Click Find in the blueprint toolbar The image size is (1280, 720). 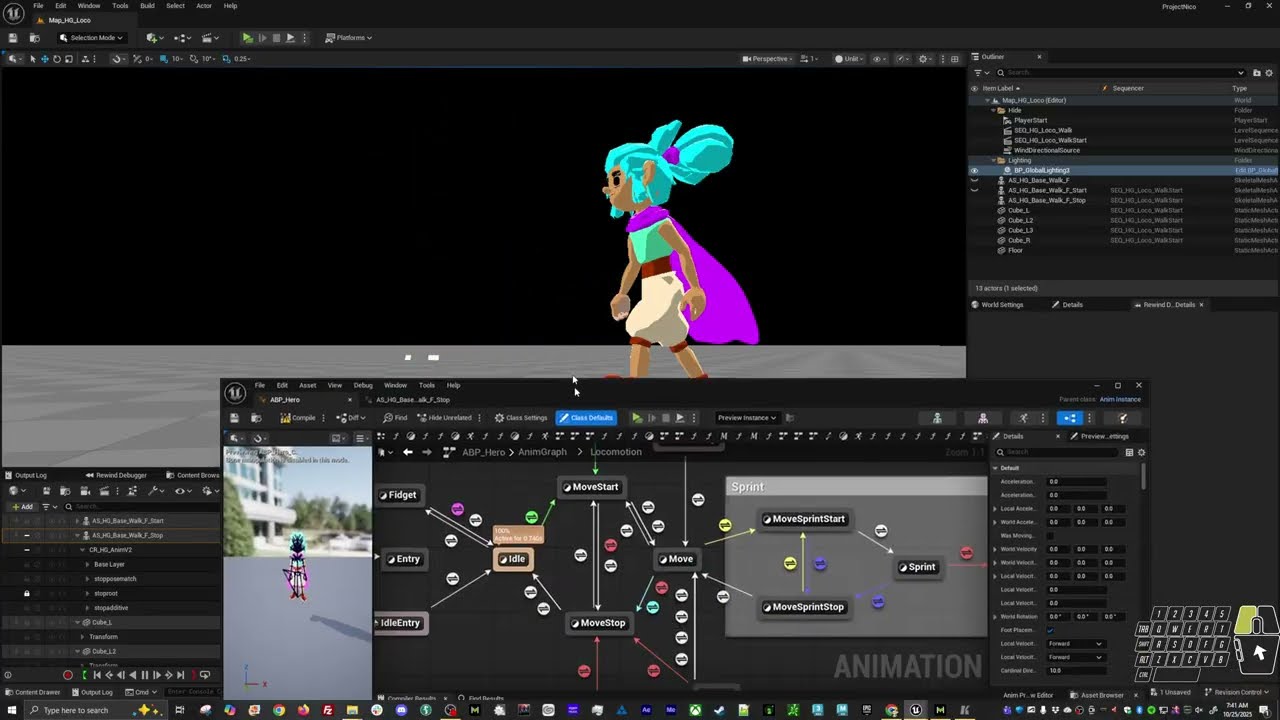coord(396,418)
